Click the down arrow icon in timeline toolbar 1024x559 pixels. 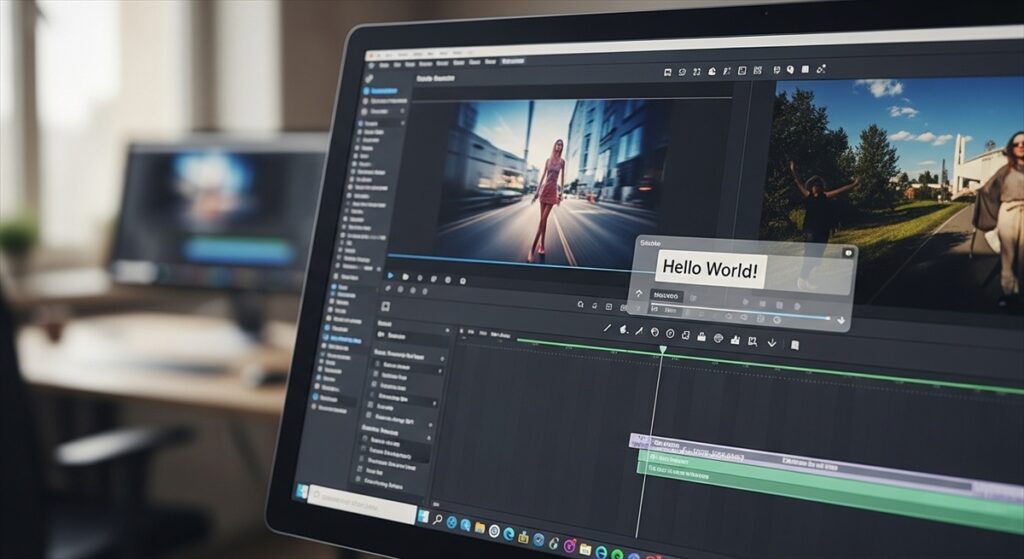[x=771, y=342]
